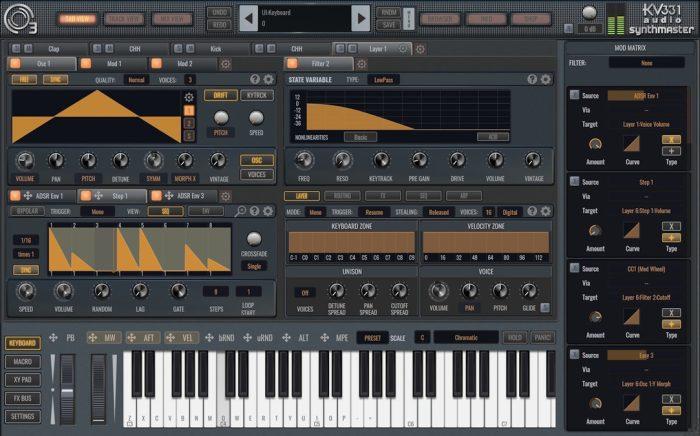Open Crossfade Single dropdown

click(254, 266)
